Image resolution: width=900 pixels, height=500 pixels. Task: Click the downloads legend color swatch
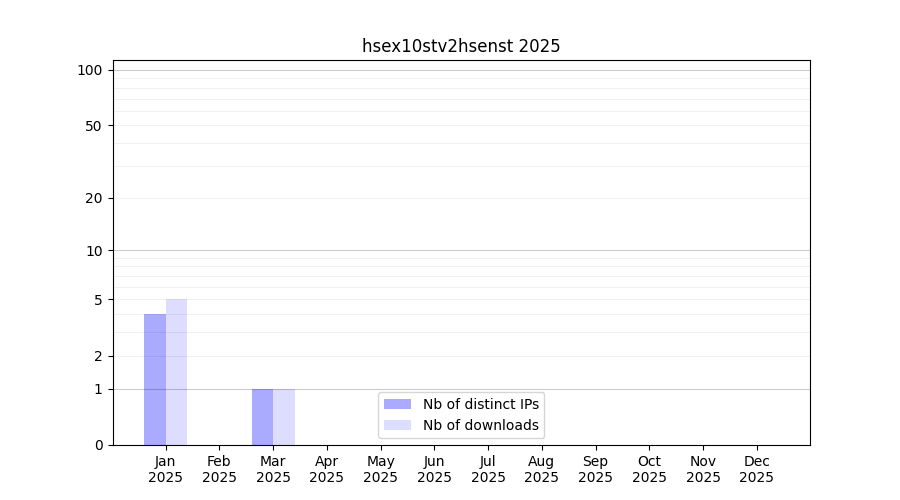coord(397,425)
